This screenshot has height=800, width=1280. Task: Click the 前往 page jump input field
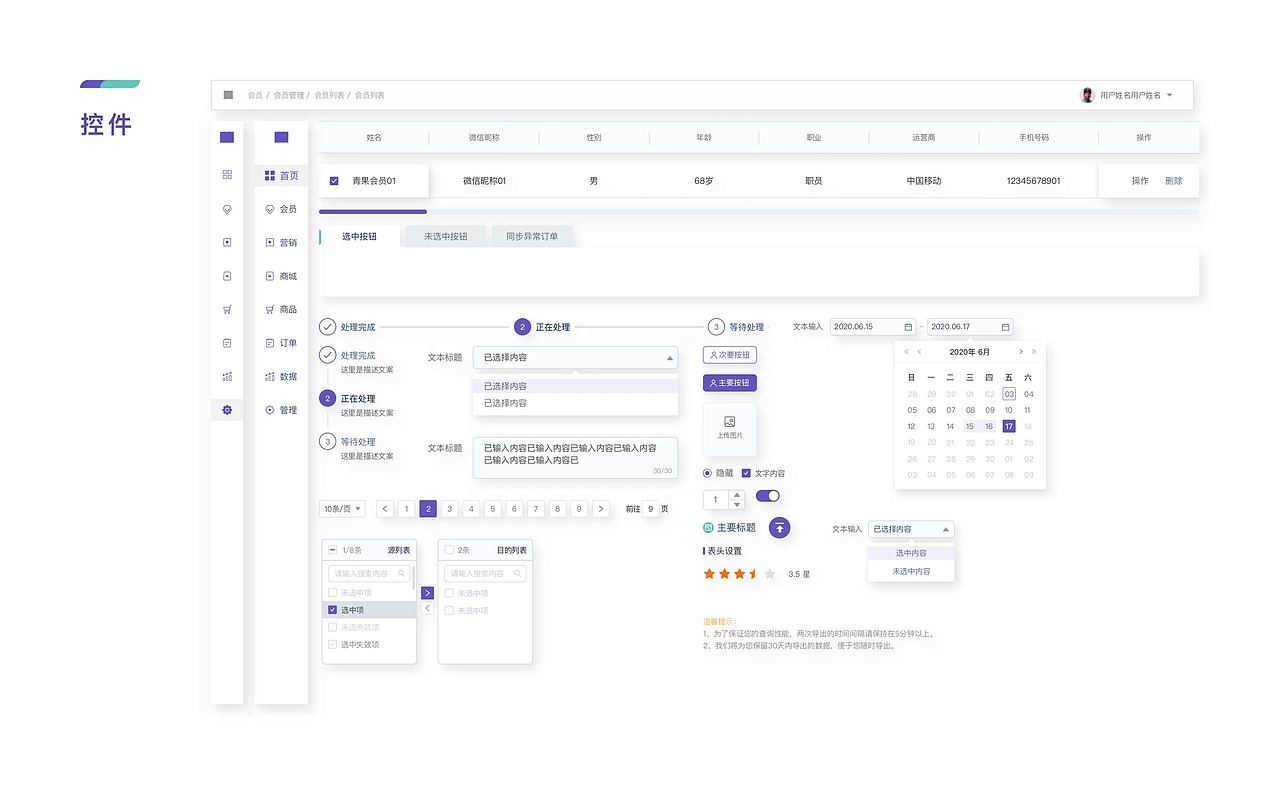point(651,509)
